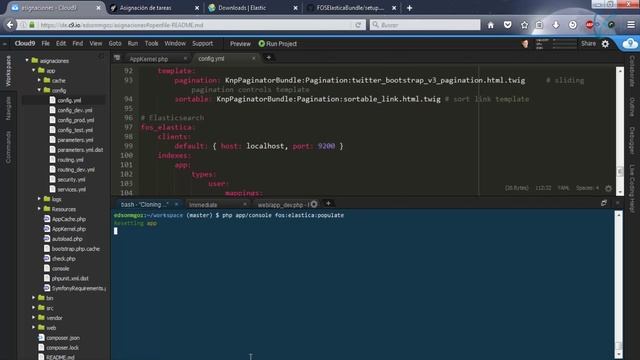Open the Commands side panel
The image size is (640, 360).
coord(8,147)
